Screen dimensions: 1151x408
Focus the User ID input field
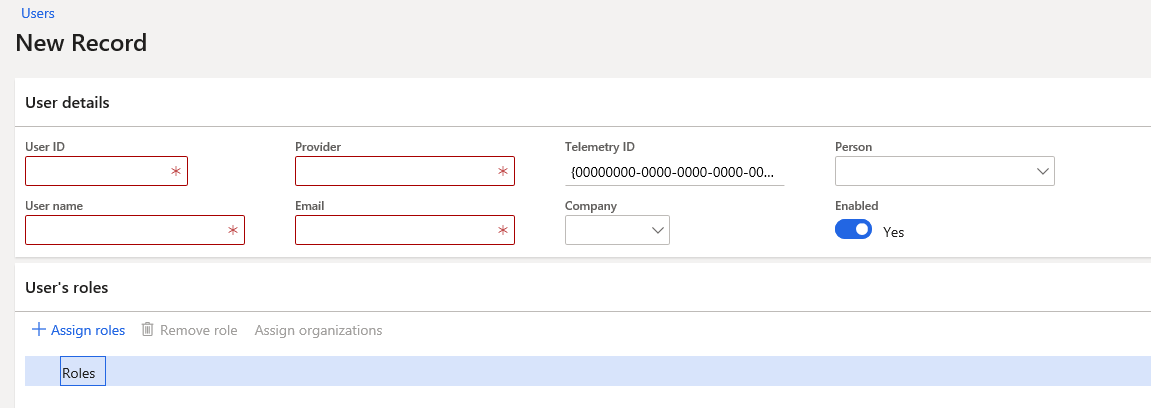point(97,172)
